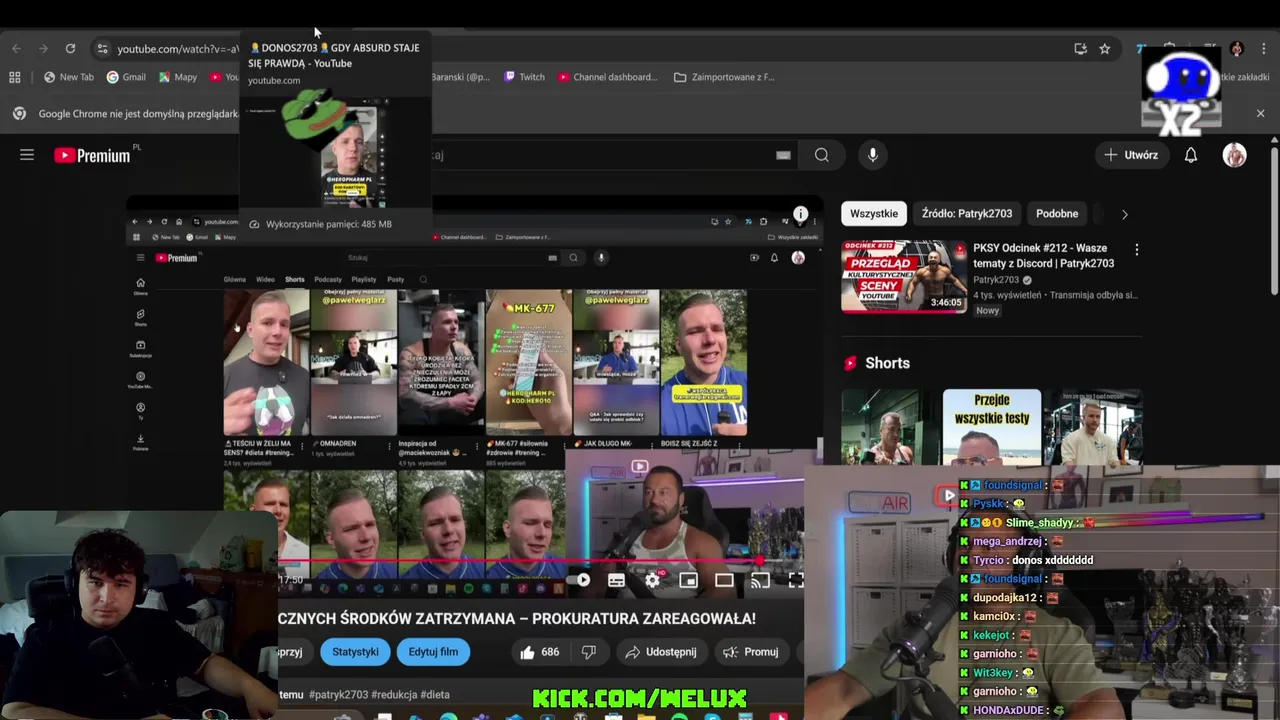This screenshot has height=720, width=1280.
Task: Click the install/cast icon left of the star
Action: (x=1080, y=48)
